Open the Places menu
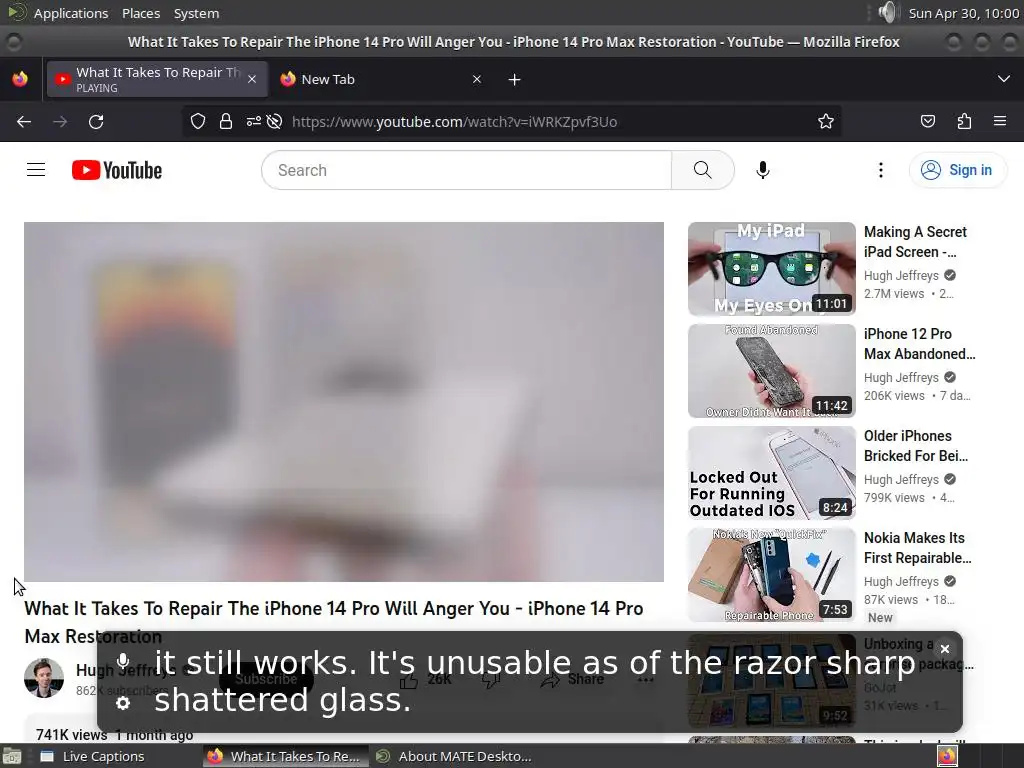 pos(141,13)
